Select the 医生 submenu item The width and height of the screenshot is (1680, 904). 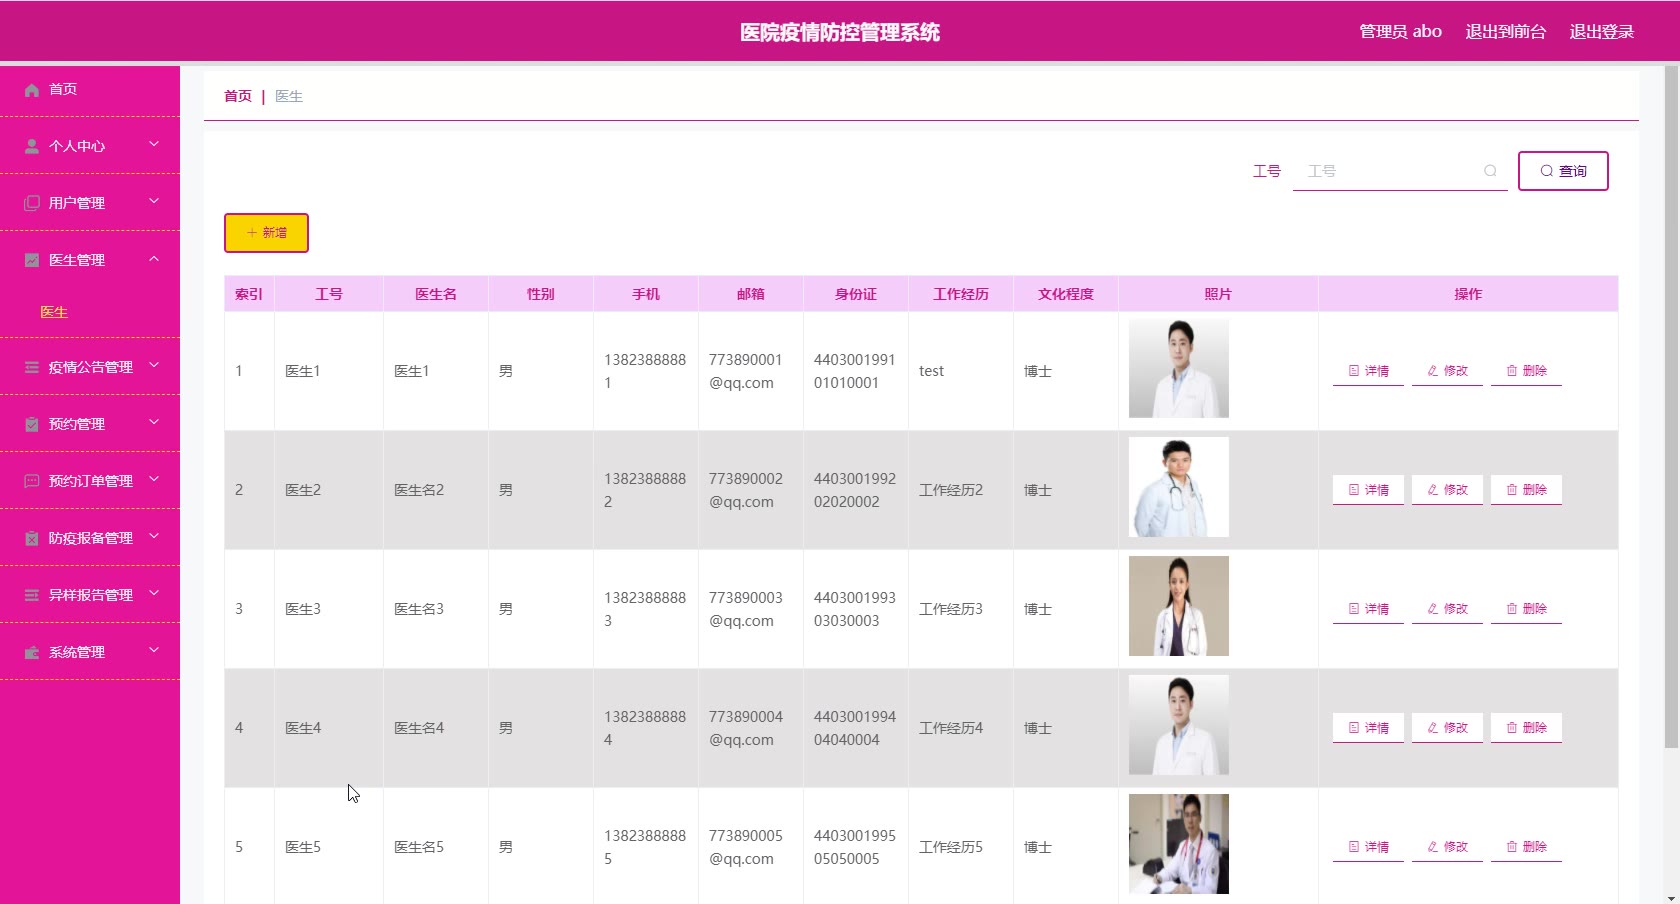tap(54, 313)
